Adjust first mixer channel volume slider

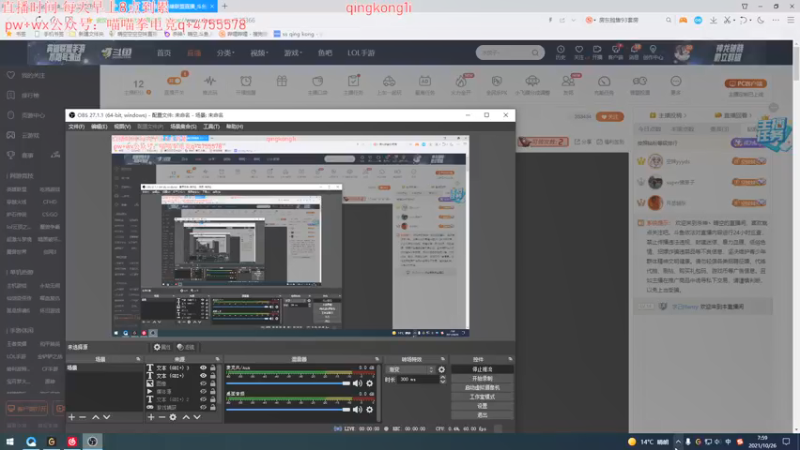tap(288, 383)
